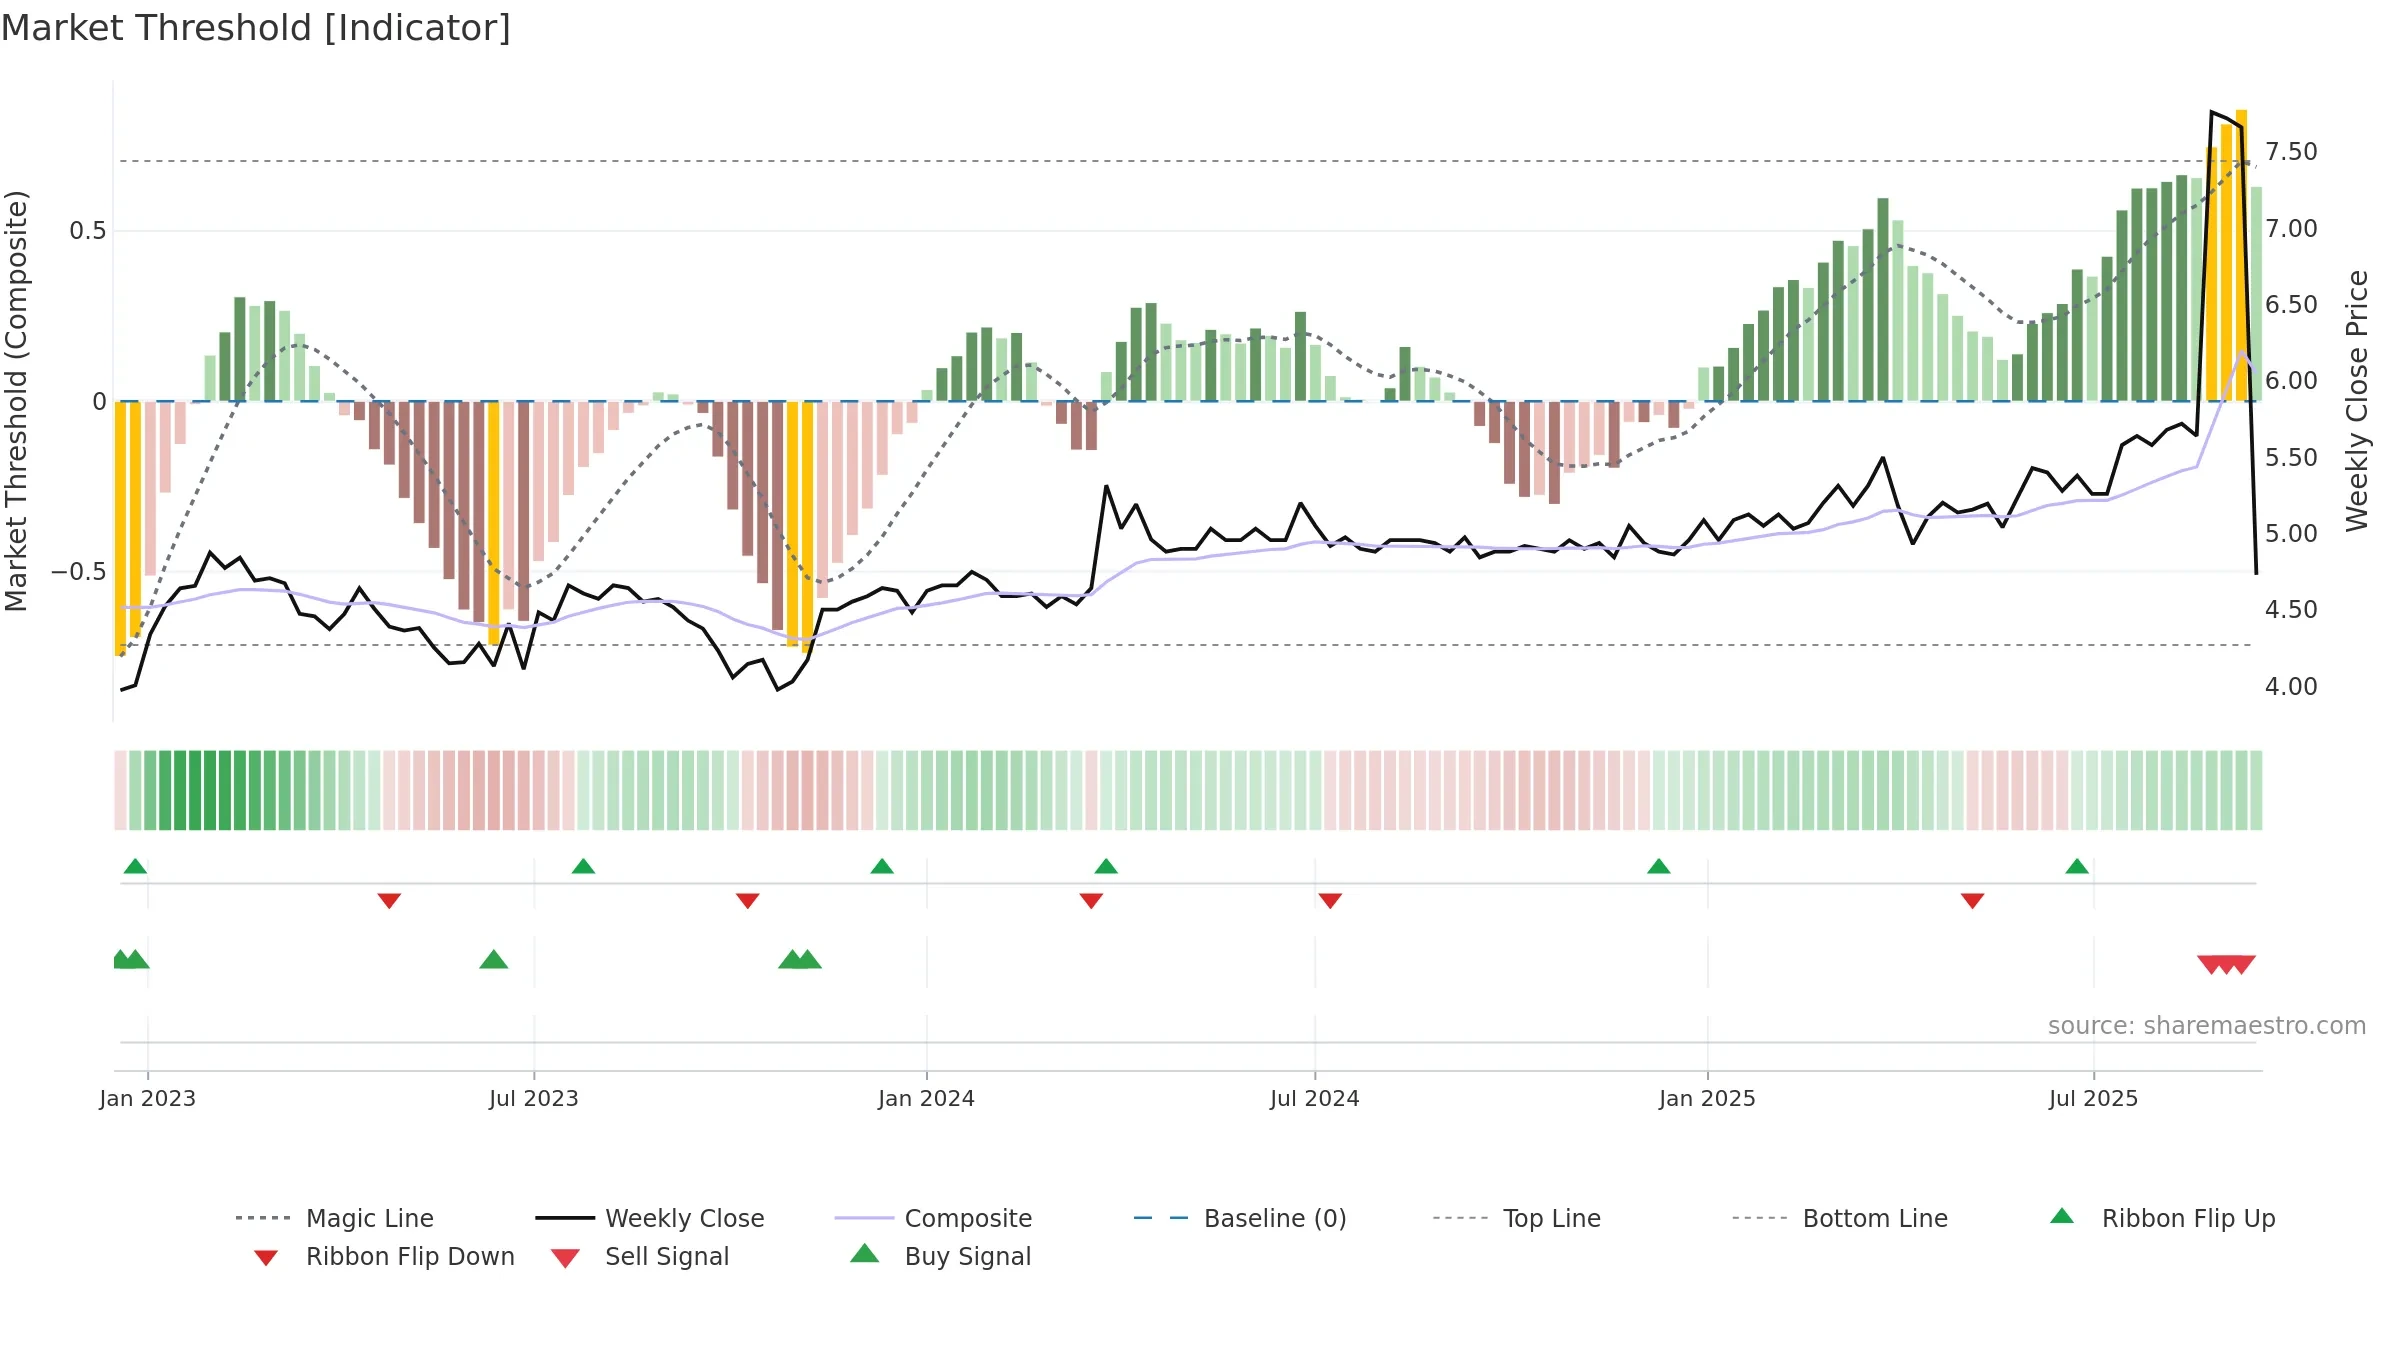The image size is (2400, 1350).
Task: Click the 7.50 price axis label
Action: pyautogui.click(x=2291, y=152)
